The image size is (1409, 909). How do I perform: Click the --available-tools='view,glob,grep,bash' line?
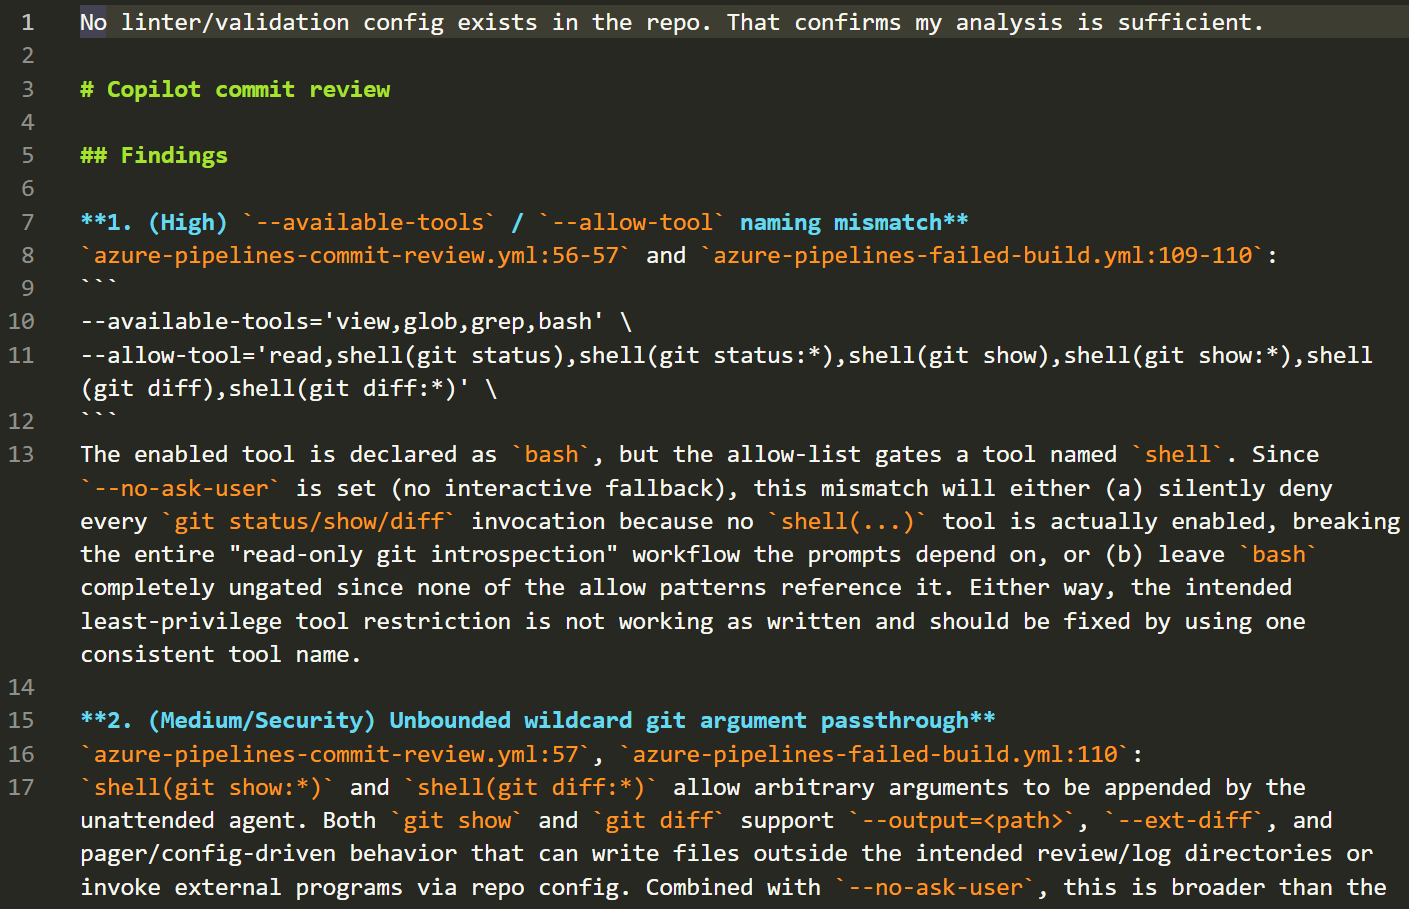click(356, 321)
